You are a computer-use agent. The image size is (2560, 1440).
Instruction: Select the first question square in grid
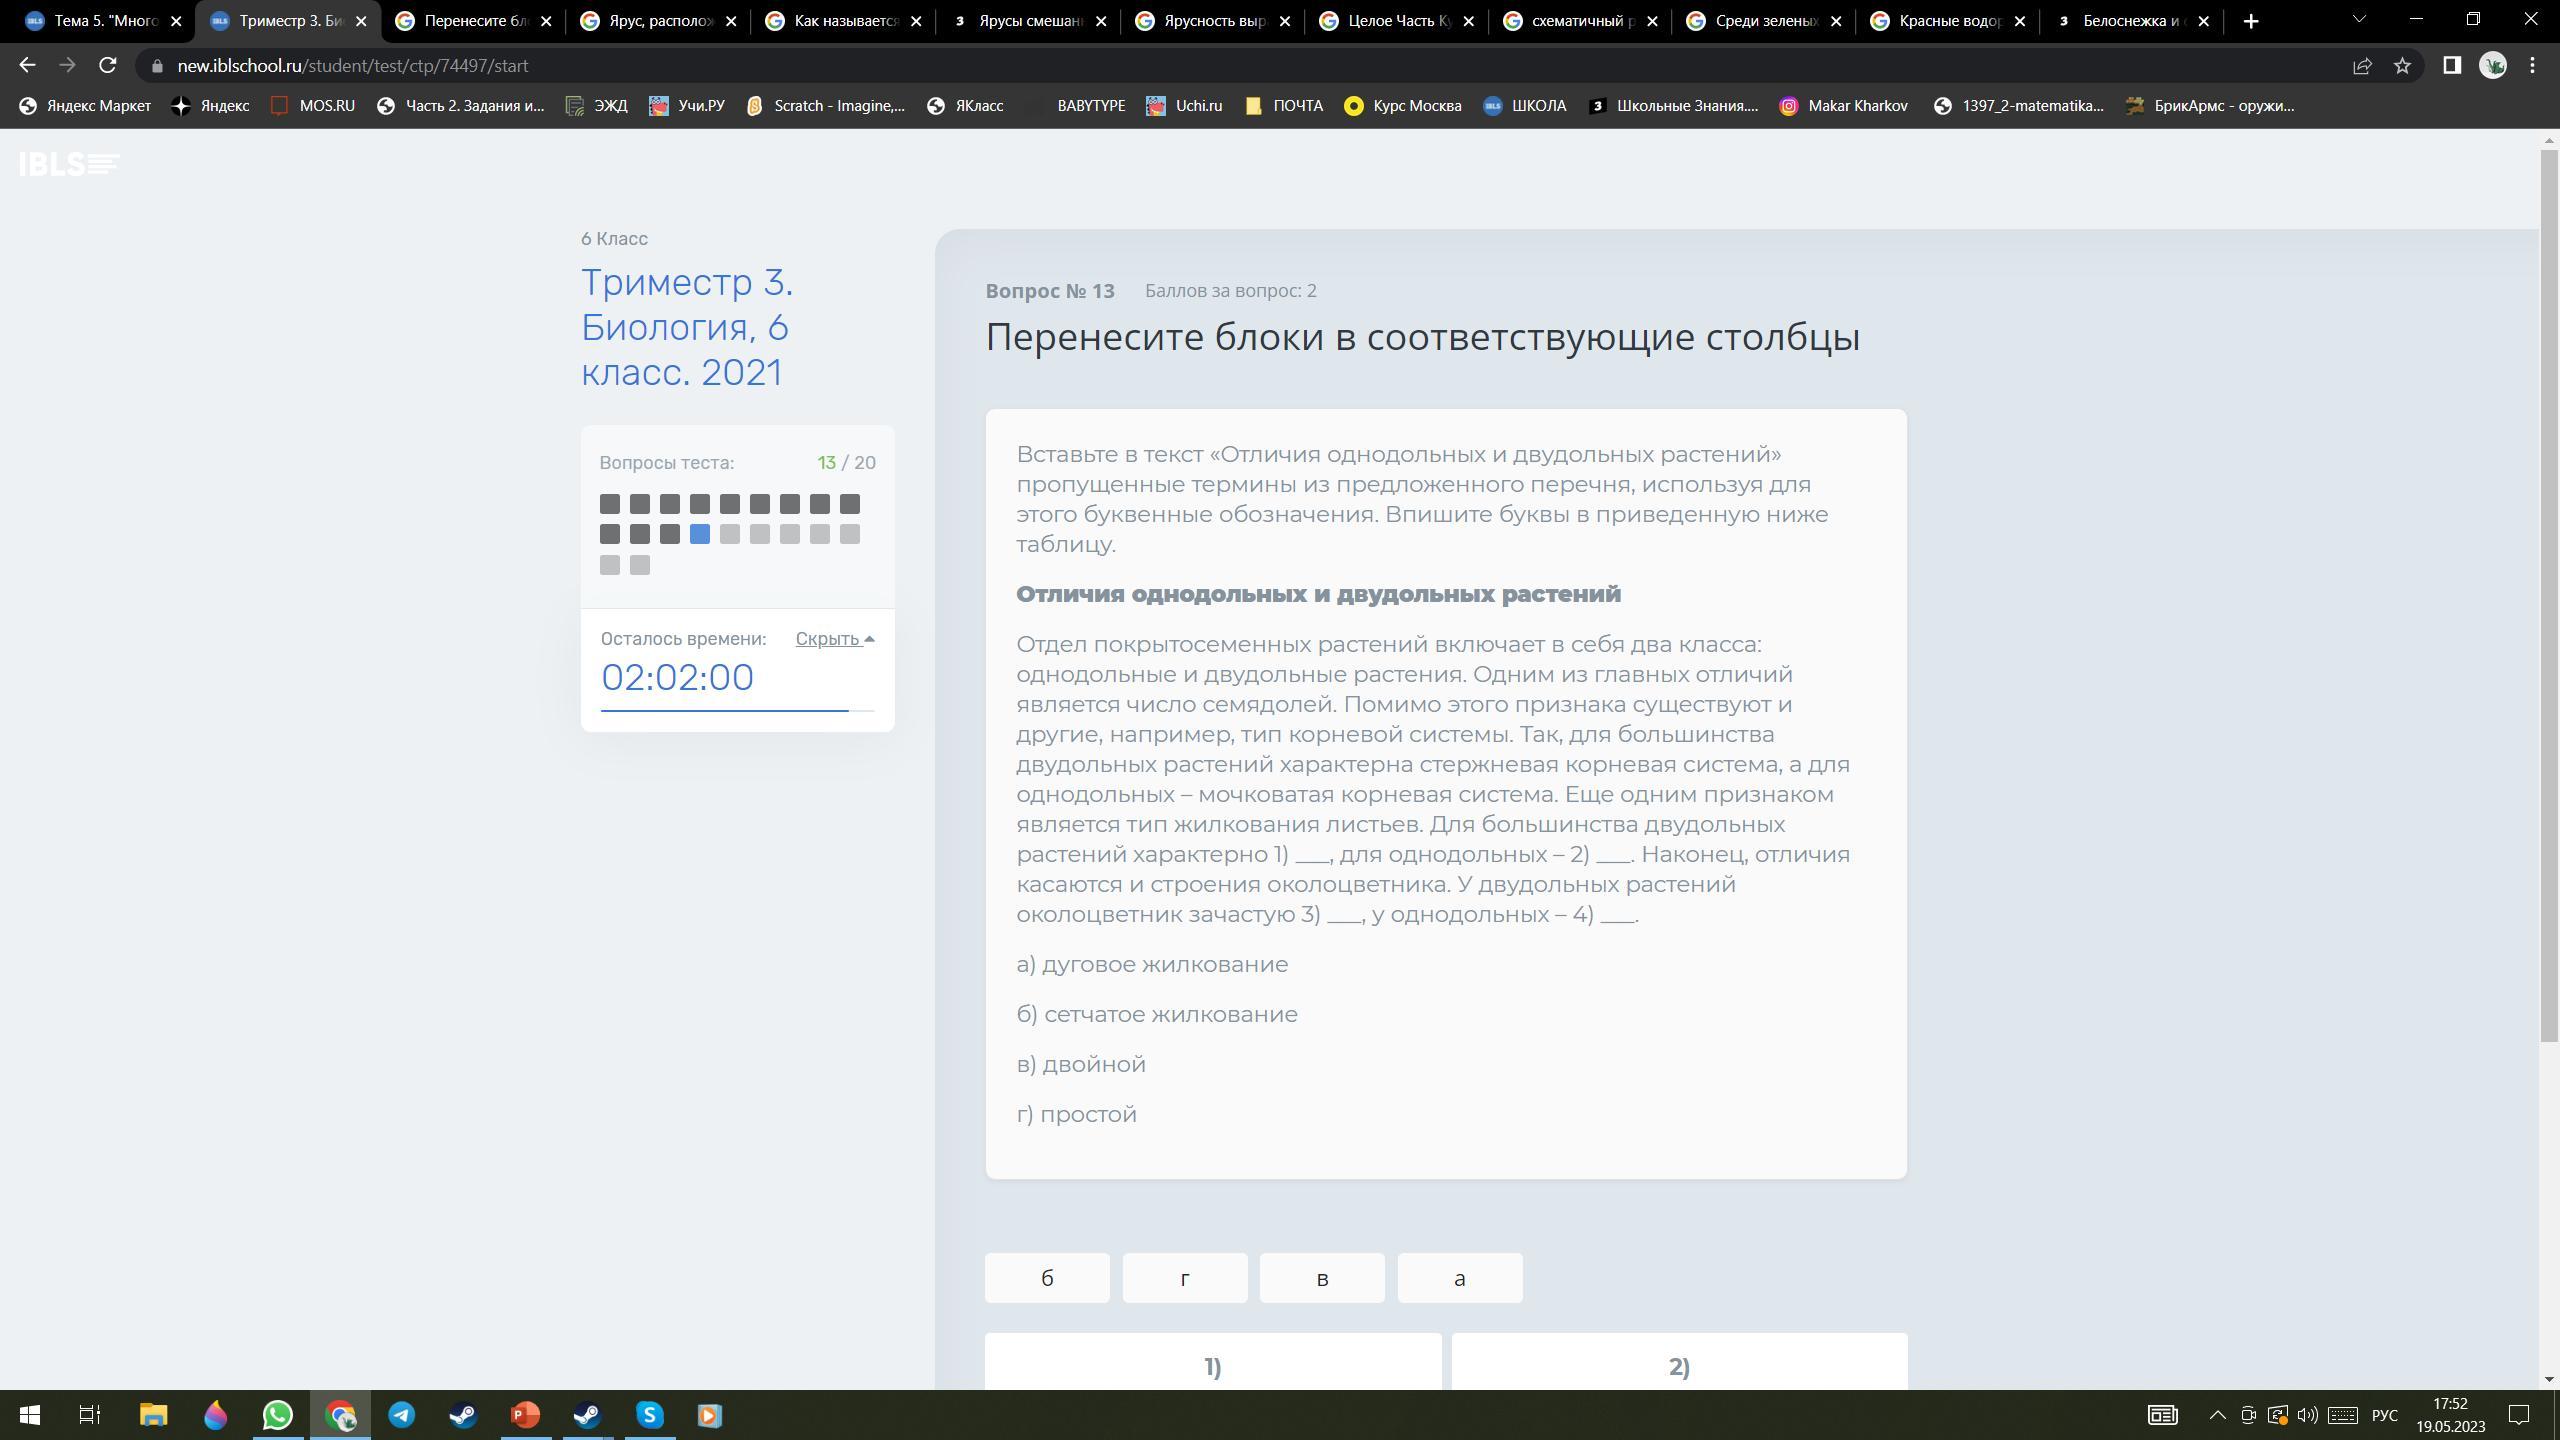(610, 504)
